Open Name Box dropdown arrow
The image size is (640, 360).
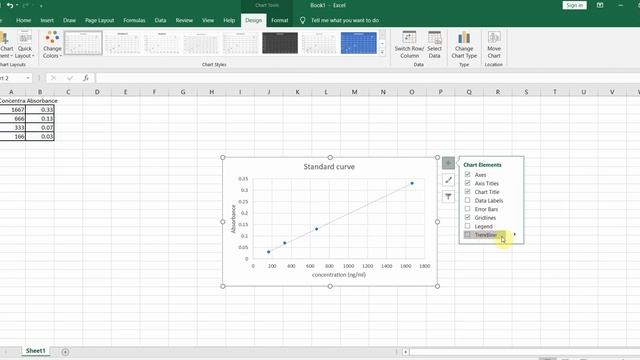click(x=28, y=78)
